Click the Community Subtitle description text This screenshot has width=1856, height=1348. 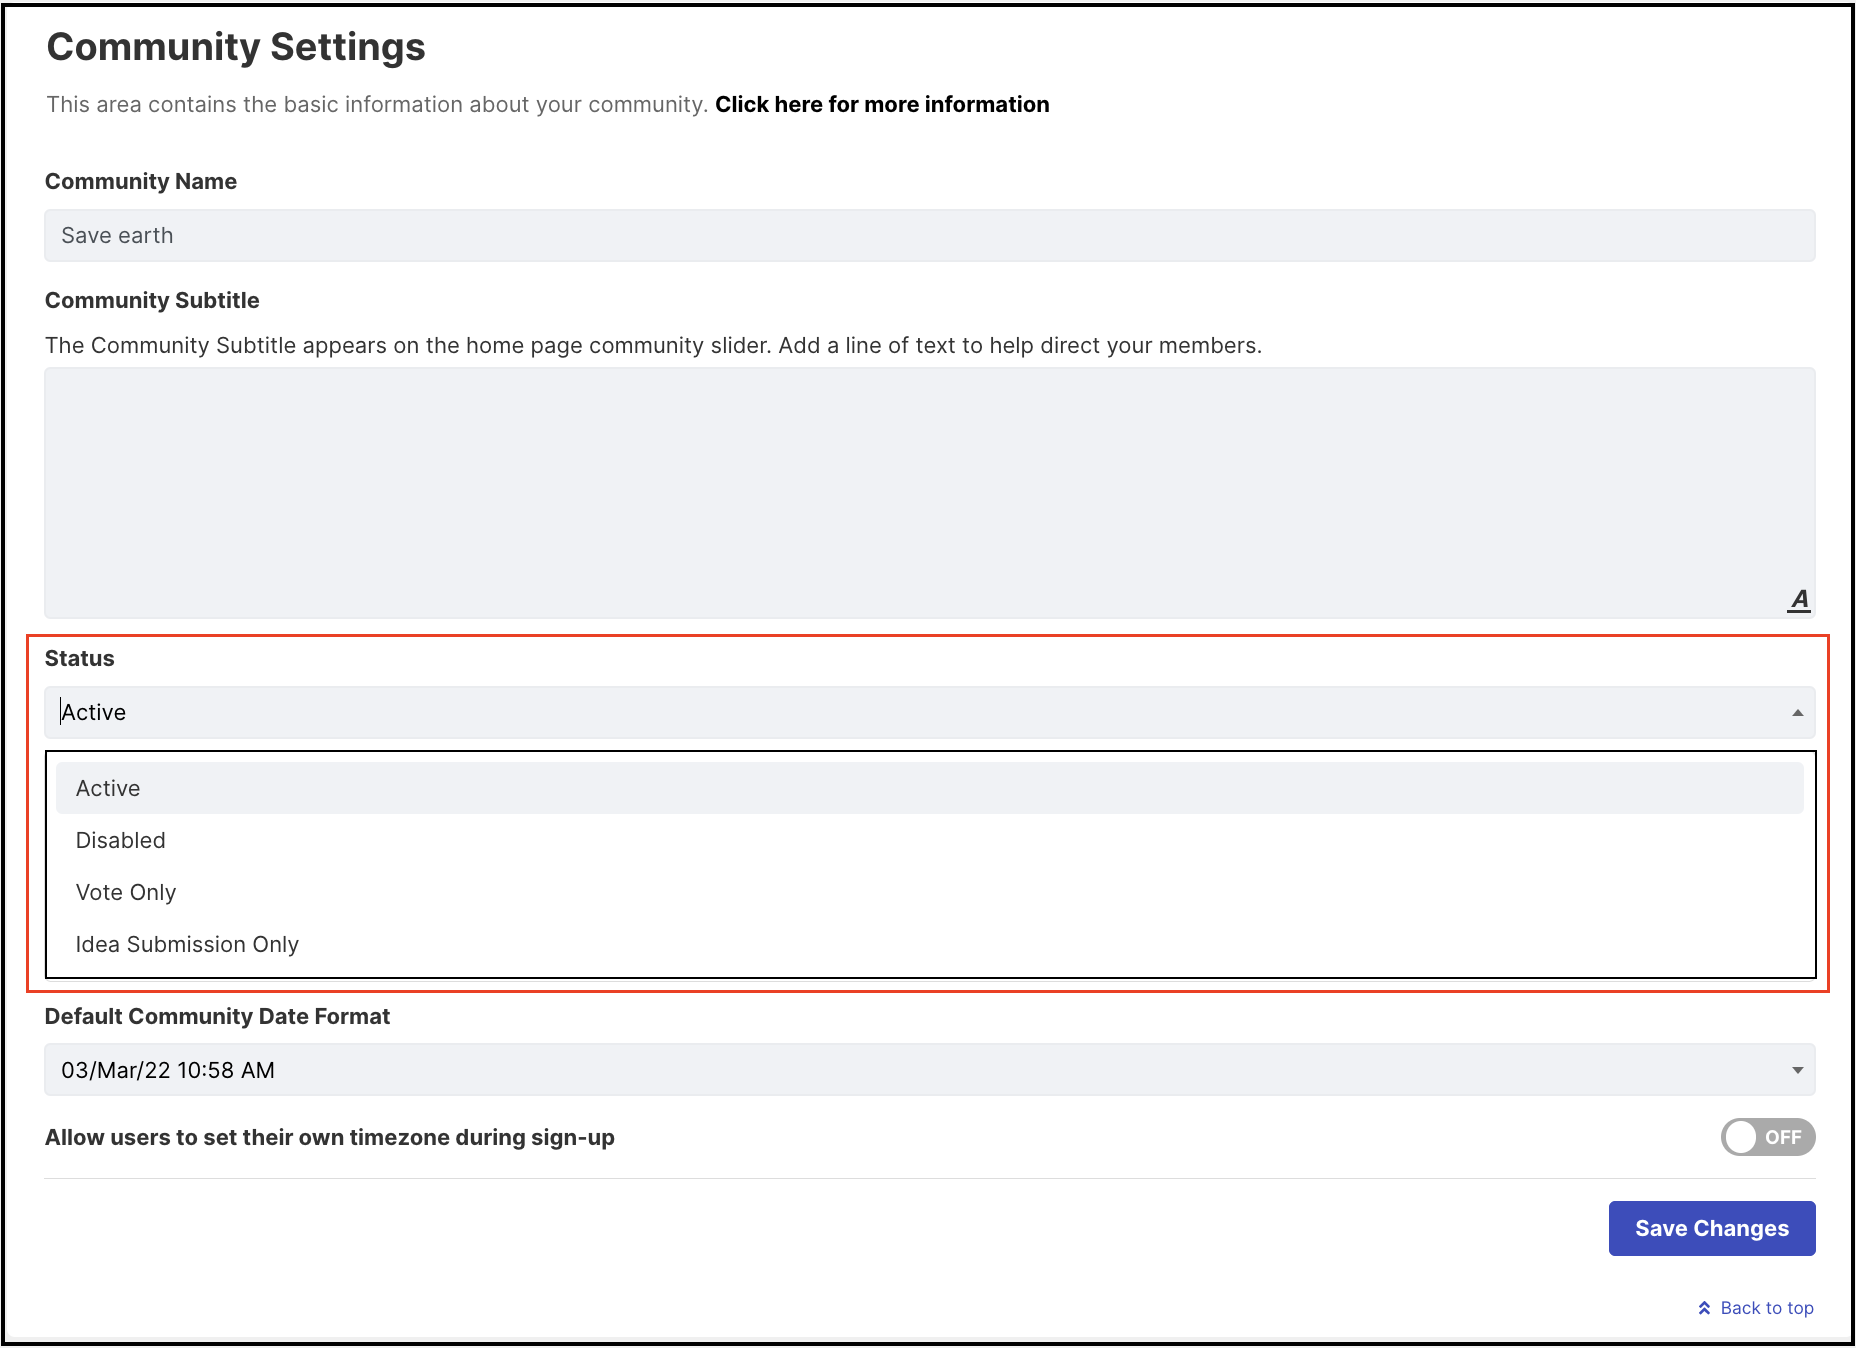[654, 346]
